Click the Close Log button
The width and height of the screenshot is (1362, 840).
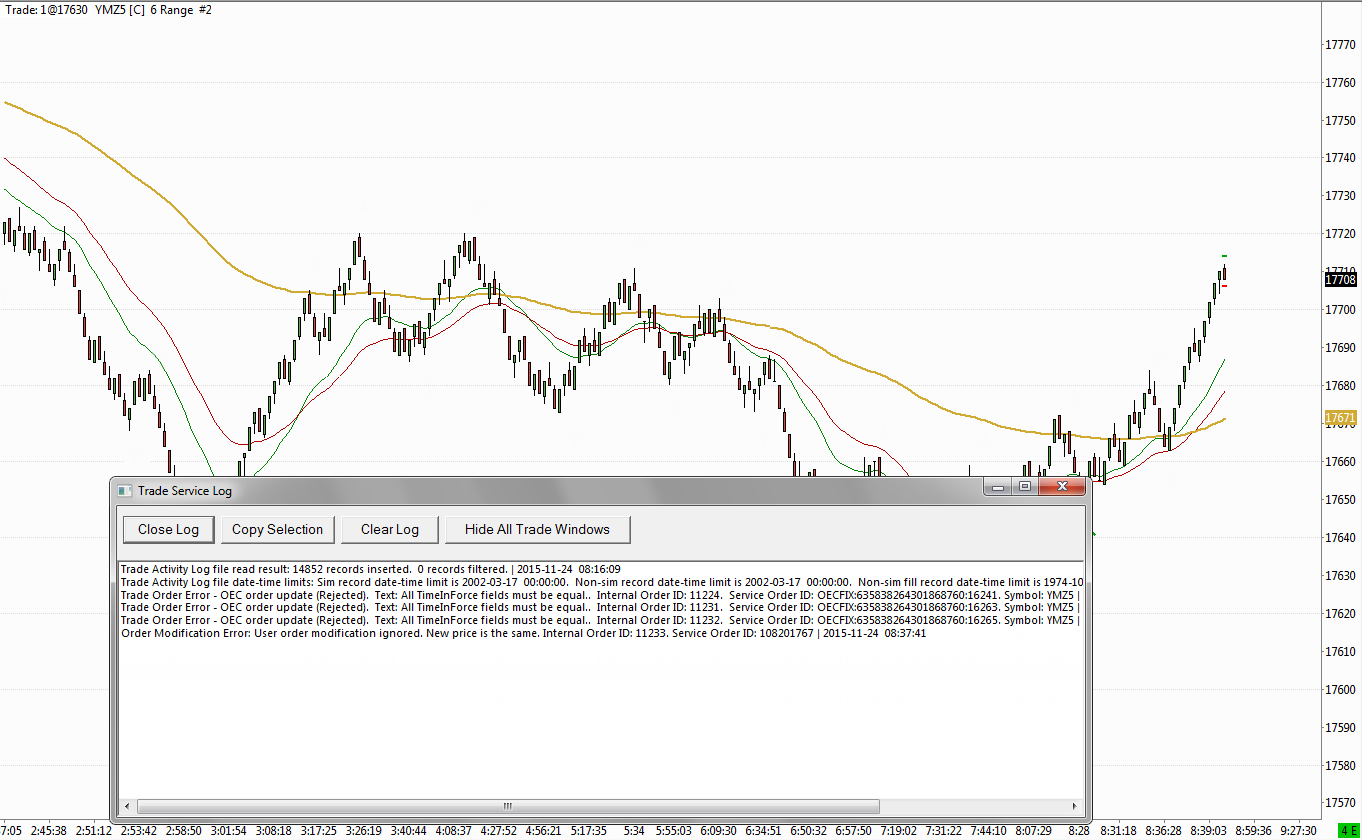click(168, 529)
